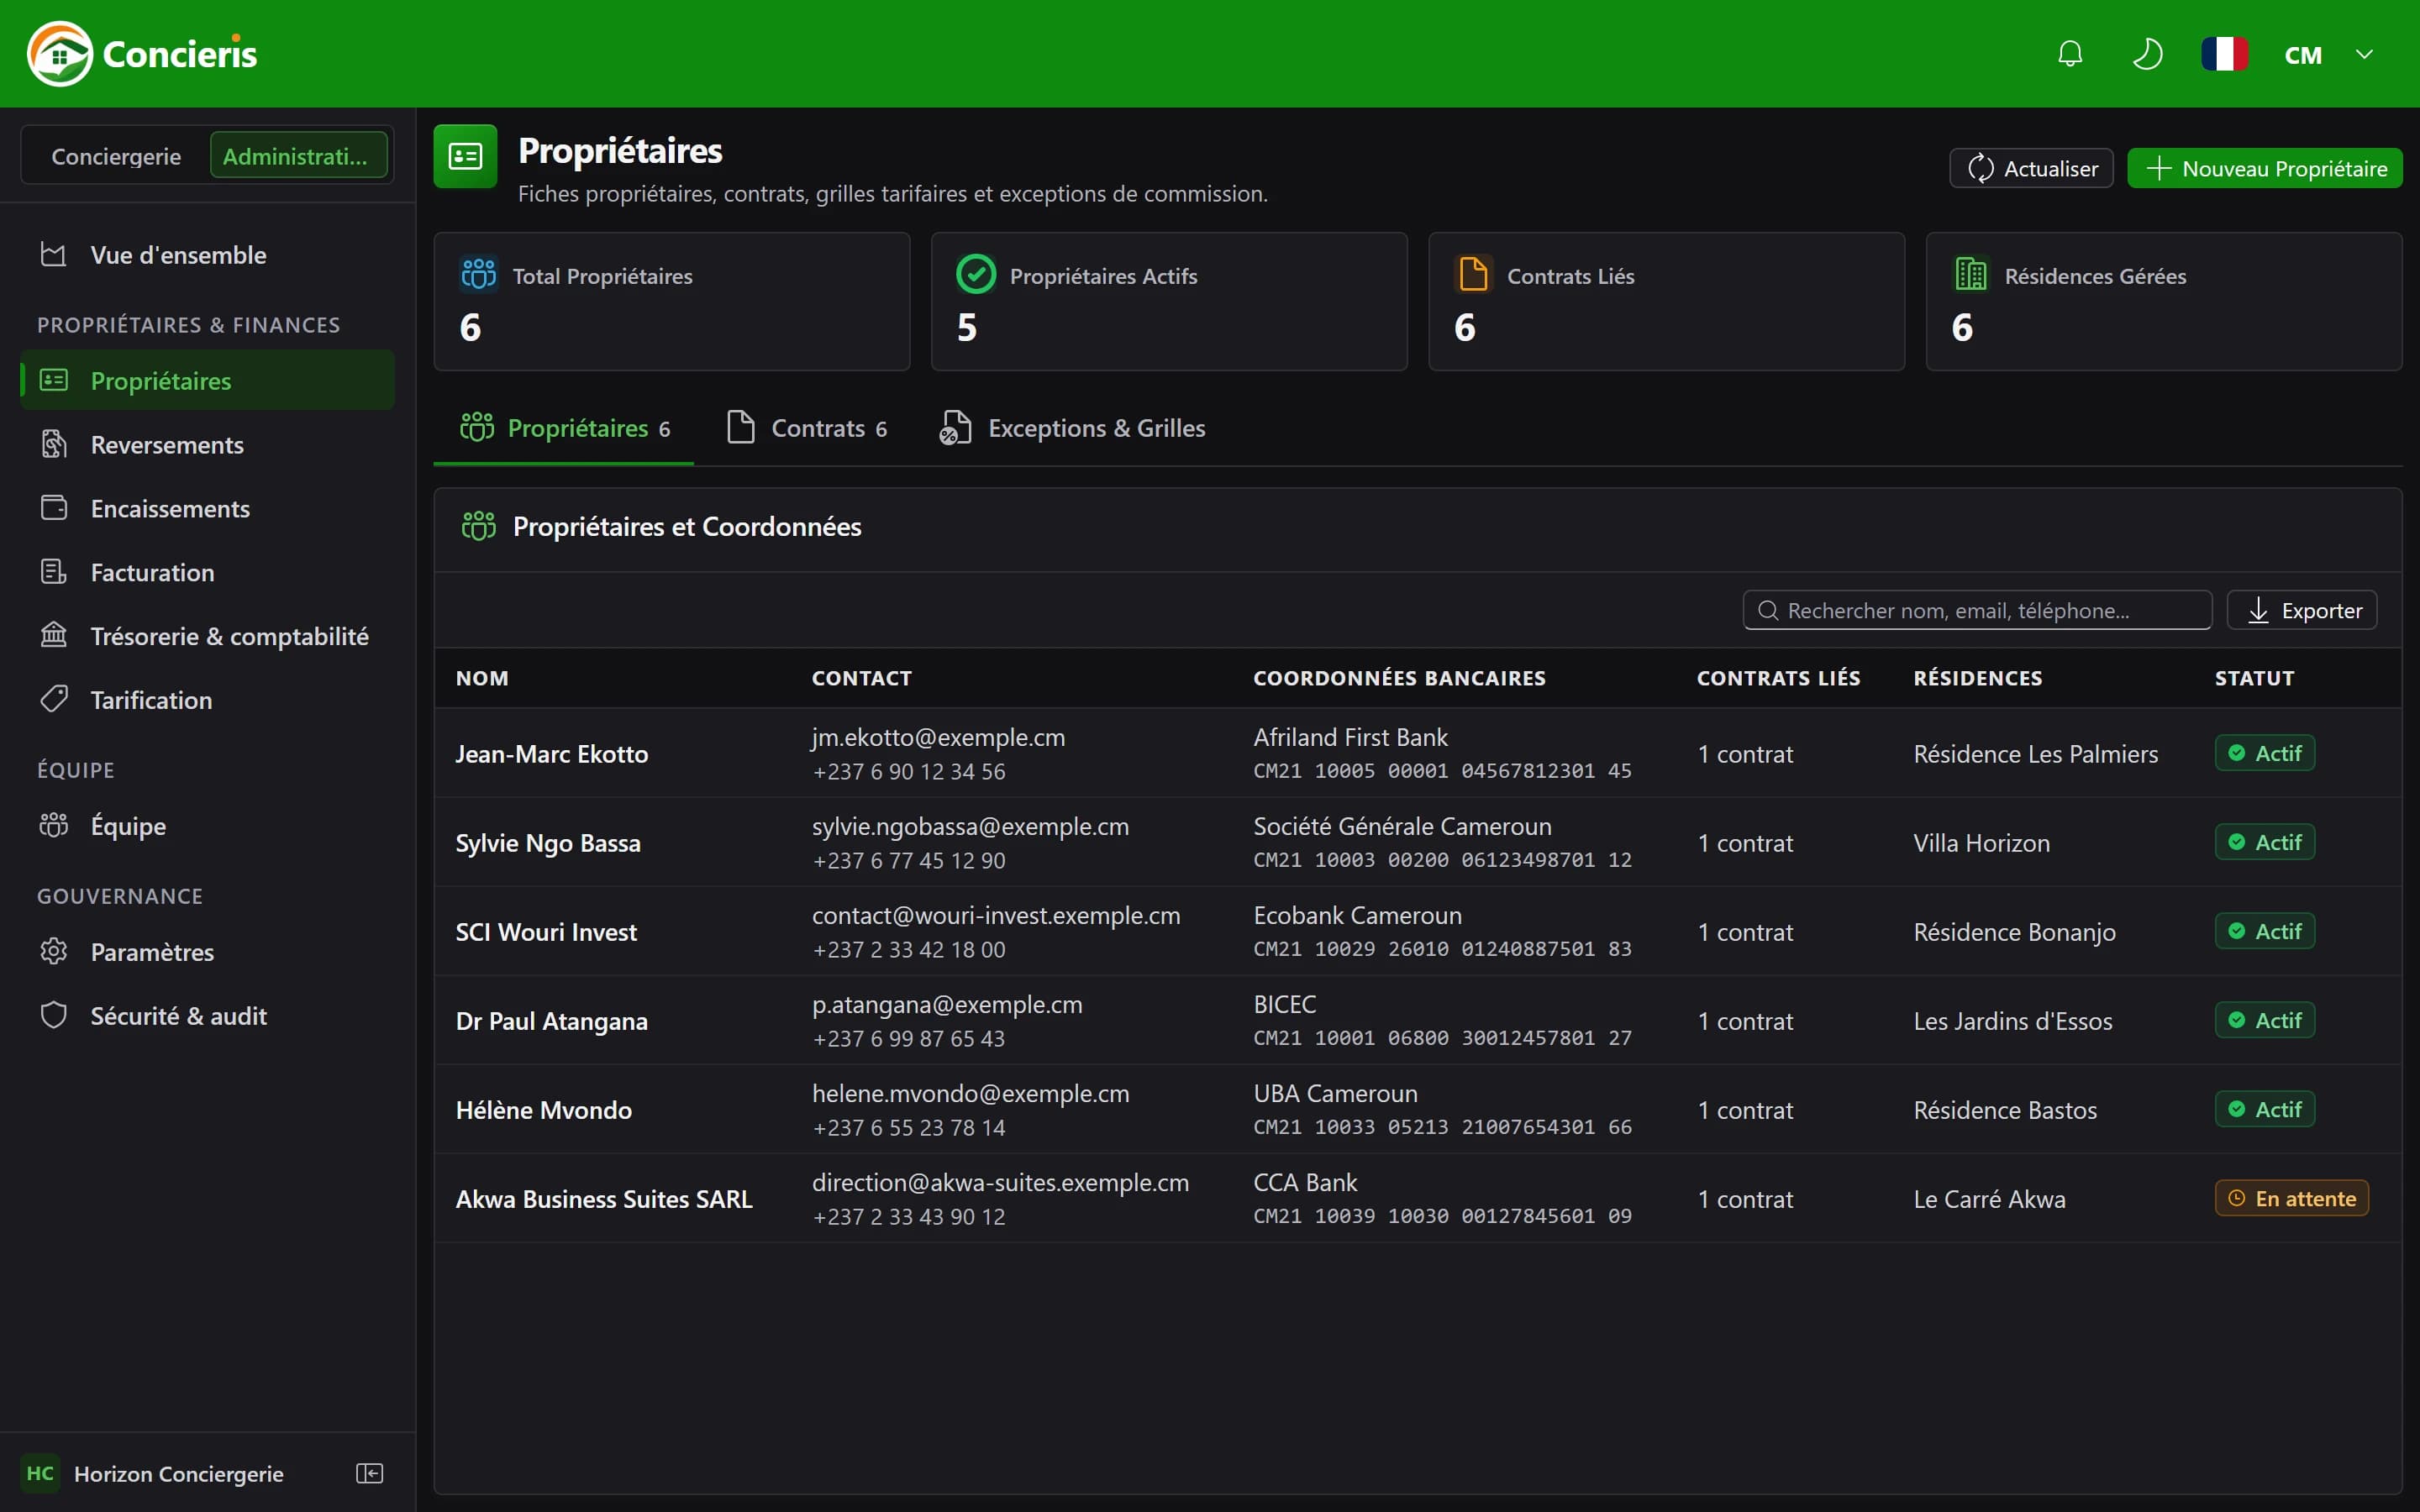The width and height of the screenshot is (2420, 1512).
Task: Click En attente status badge
Action: click(2291, 1198)
